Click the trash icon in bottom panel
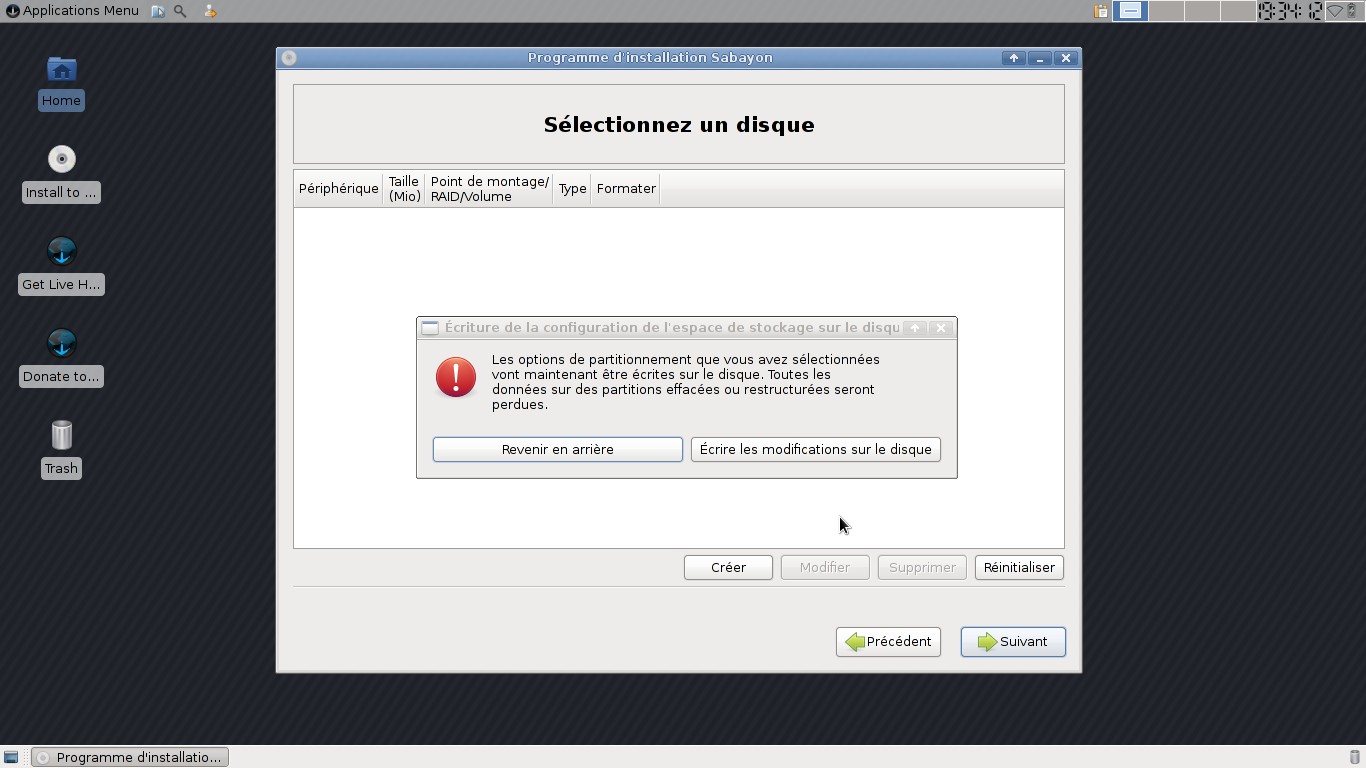This screenshot has width=1366, height=768. 1355,757
